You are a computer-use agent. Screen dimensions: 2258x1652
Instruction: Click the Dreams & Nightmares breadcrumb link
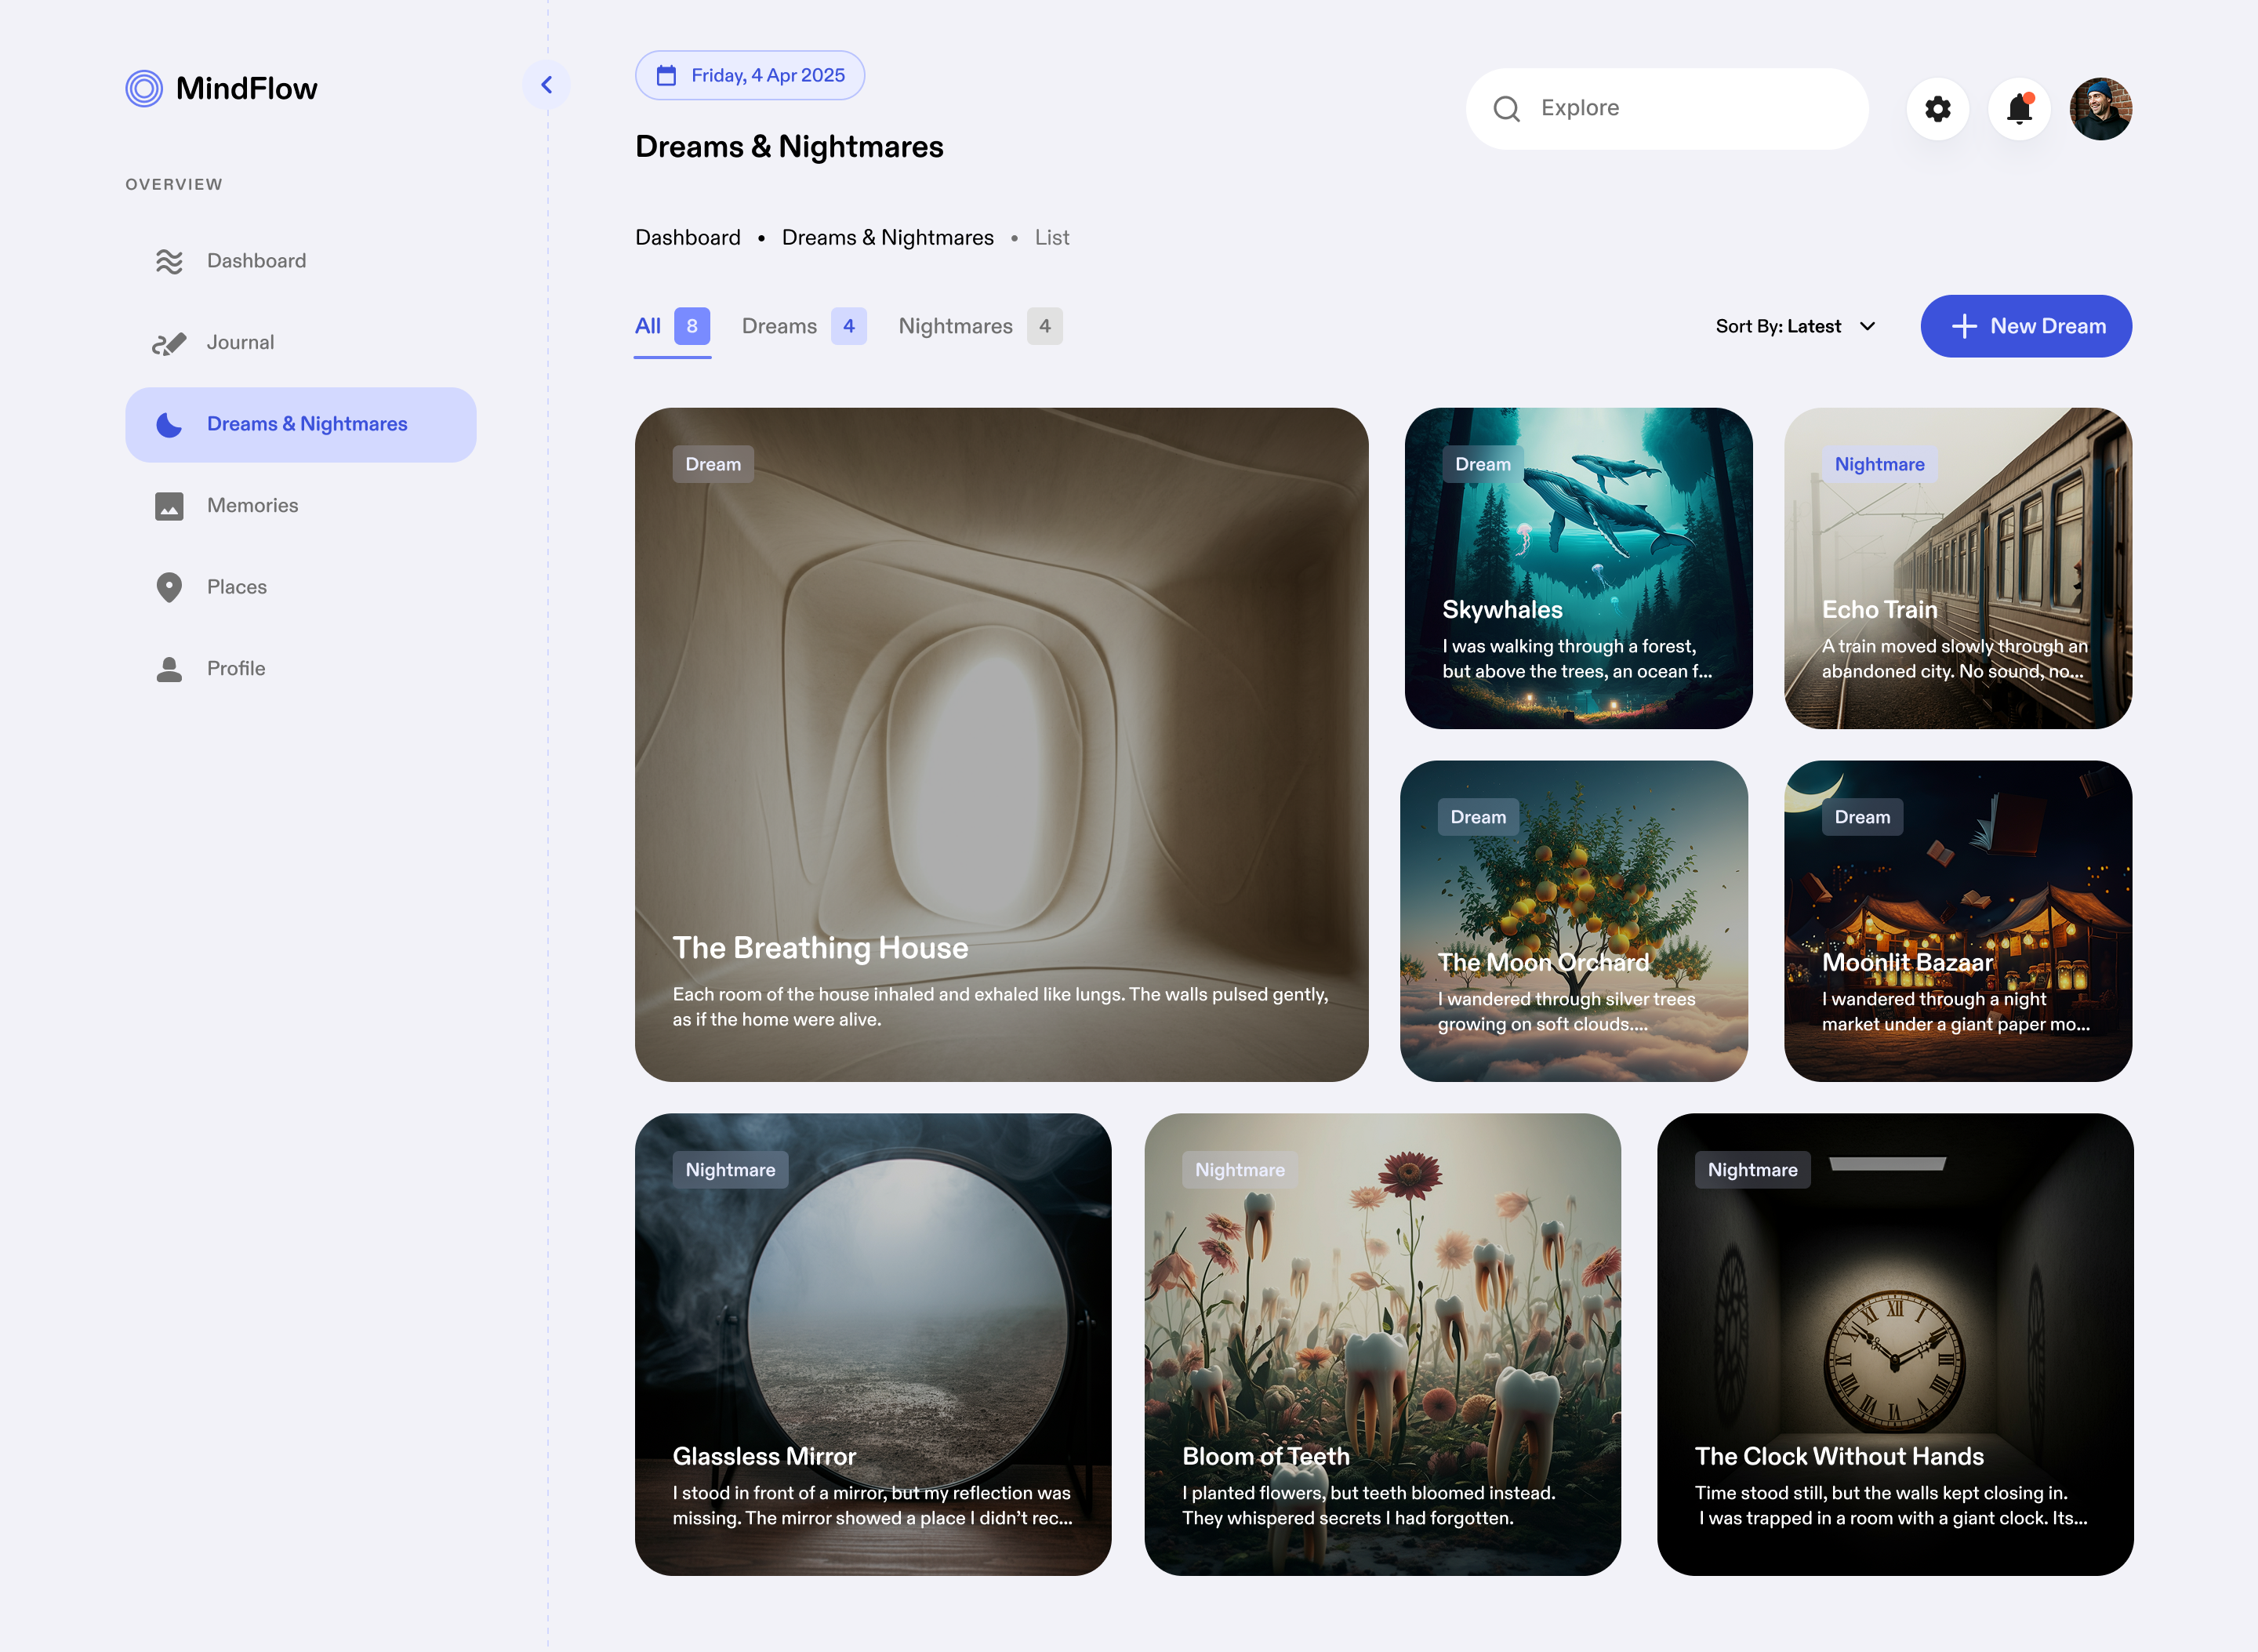pyautogui.click(x=888, y=238)
